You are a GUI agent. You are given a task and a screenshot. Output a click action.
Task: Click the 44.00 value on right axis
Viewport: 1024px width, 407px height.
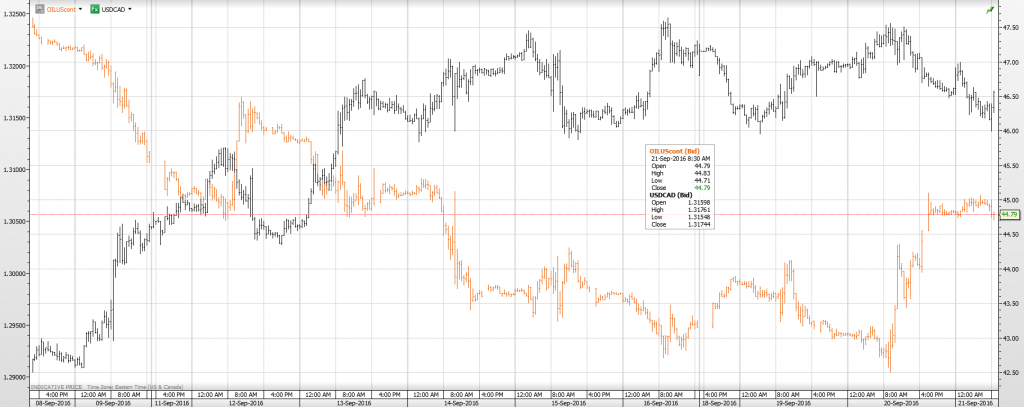coord(1009,269)
